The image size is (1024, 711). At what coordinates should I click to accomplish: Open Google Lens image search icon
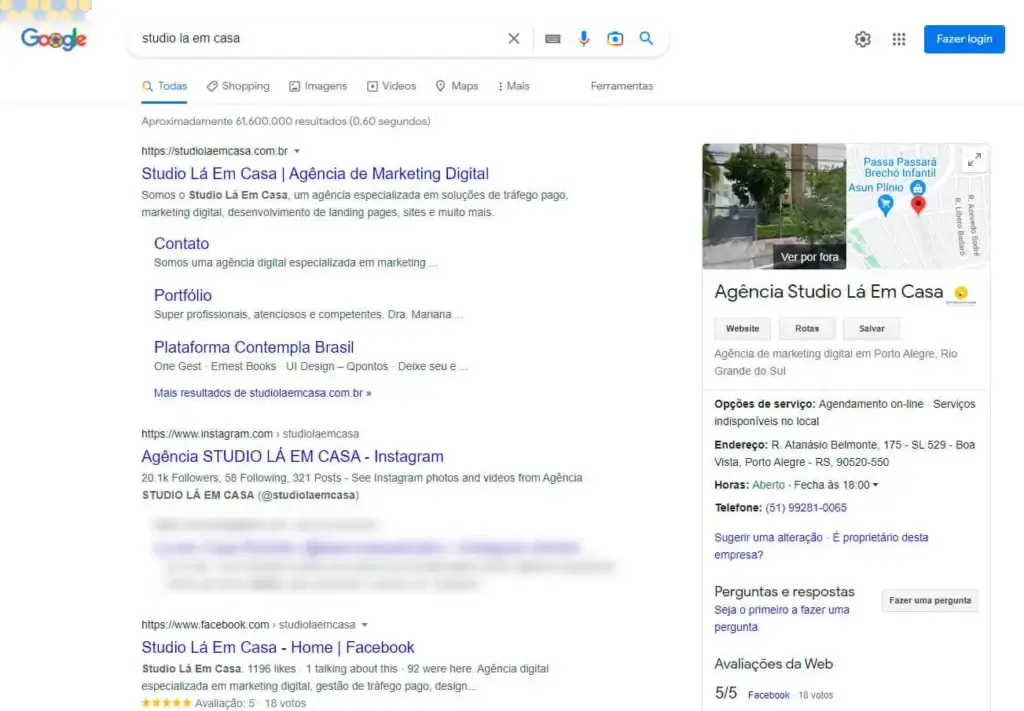[x=615, y=39]
